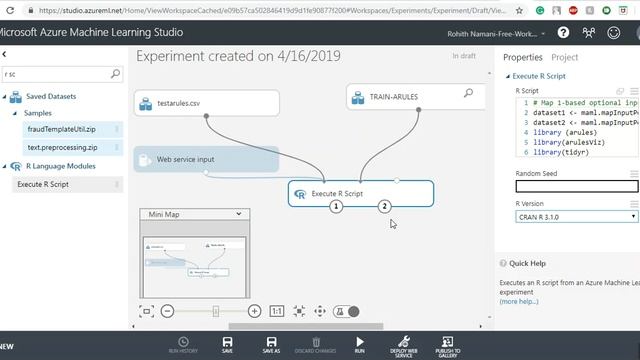Click the browser address bar
Screen dimensions: 640x360
(272, 11)
